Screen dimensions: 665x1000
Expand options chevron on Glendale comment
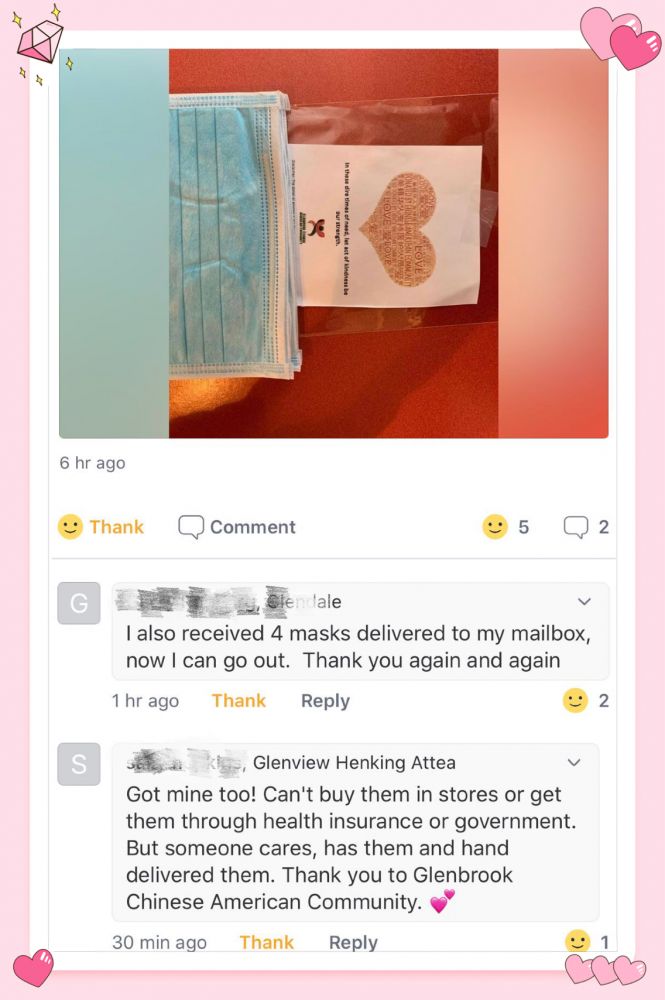coord(584,601)
